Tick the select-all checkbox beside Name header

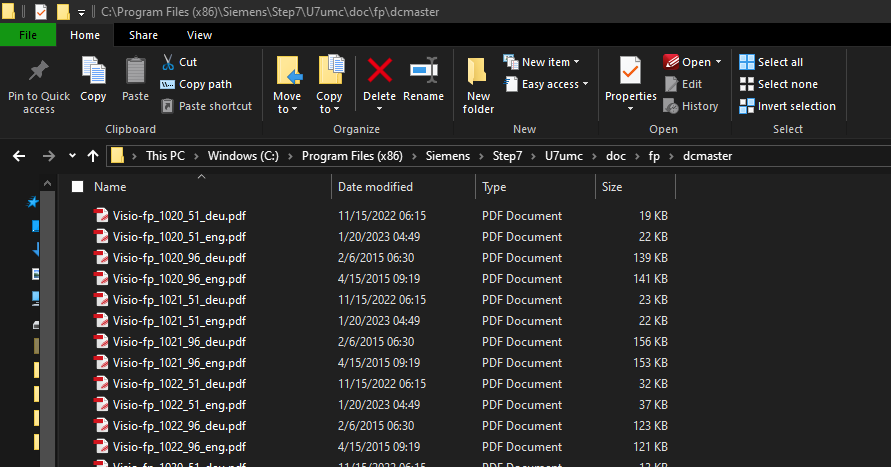(x=77, y=187)
